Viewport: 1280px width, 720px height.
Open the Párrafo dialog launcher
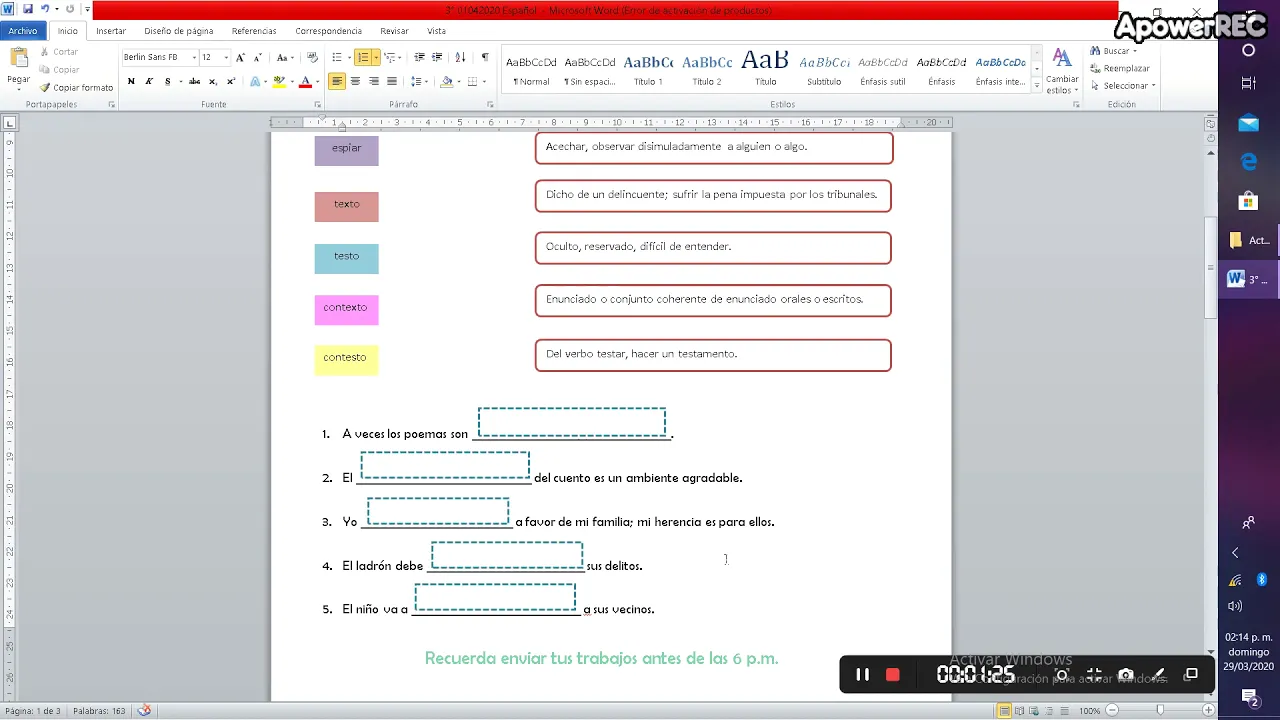click(x=491, y=105)
